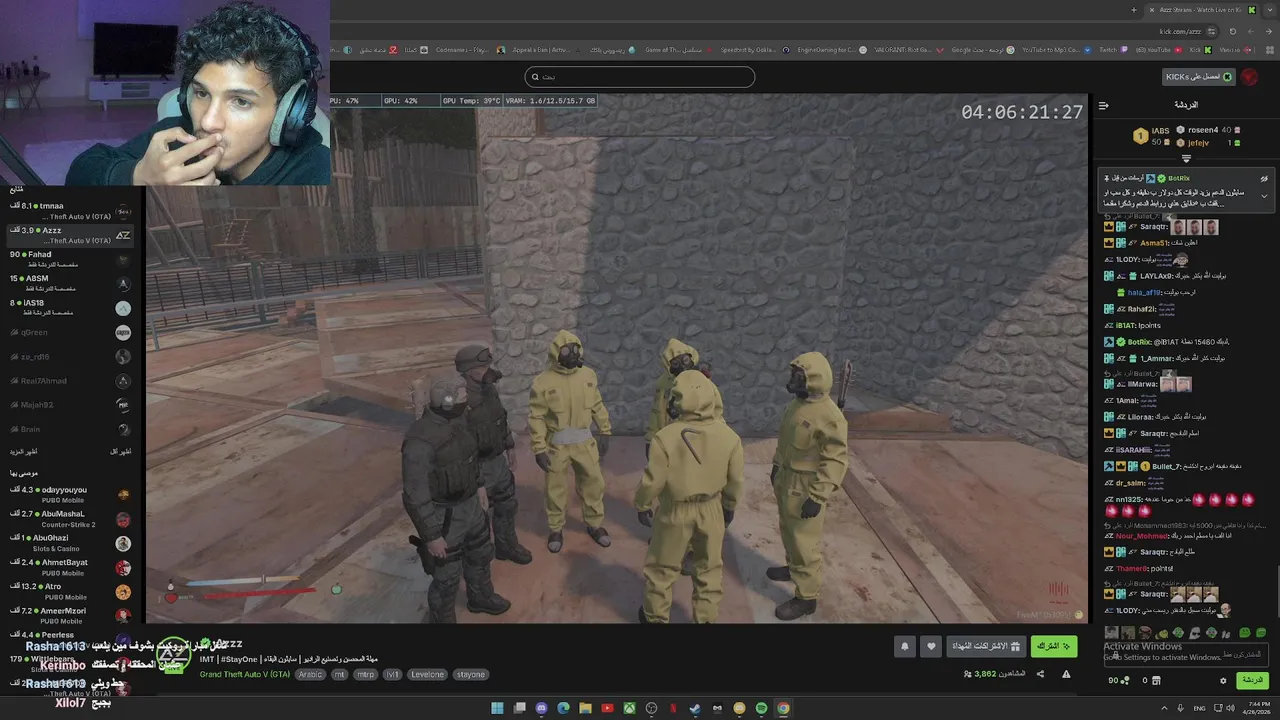Click the browser address bar kick.com/azzz
This screenshot has width=1280, height=720.
click(1178, 31)
